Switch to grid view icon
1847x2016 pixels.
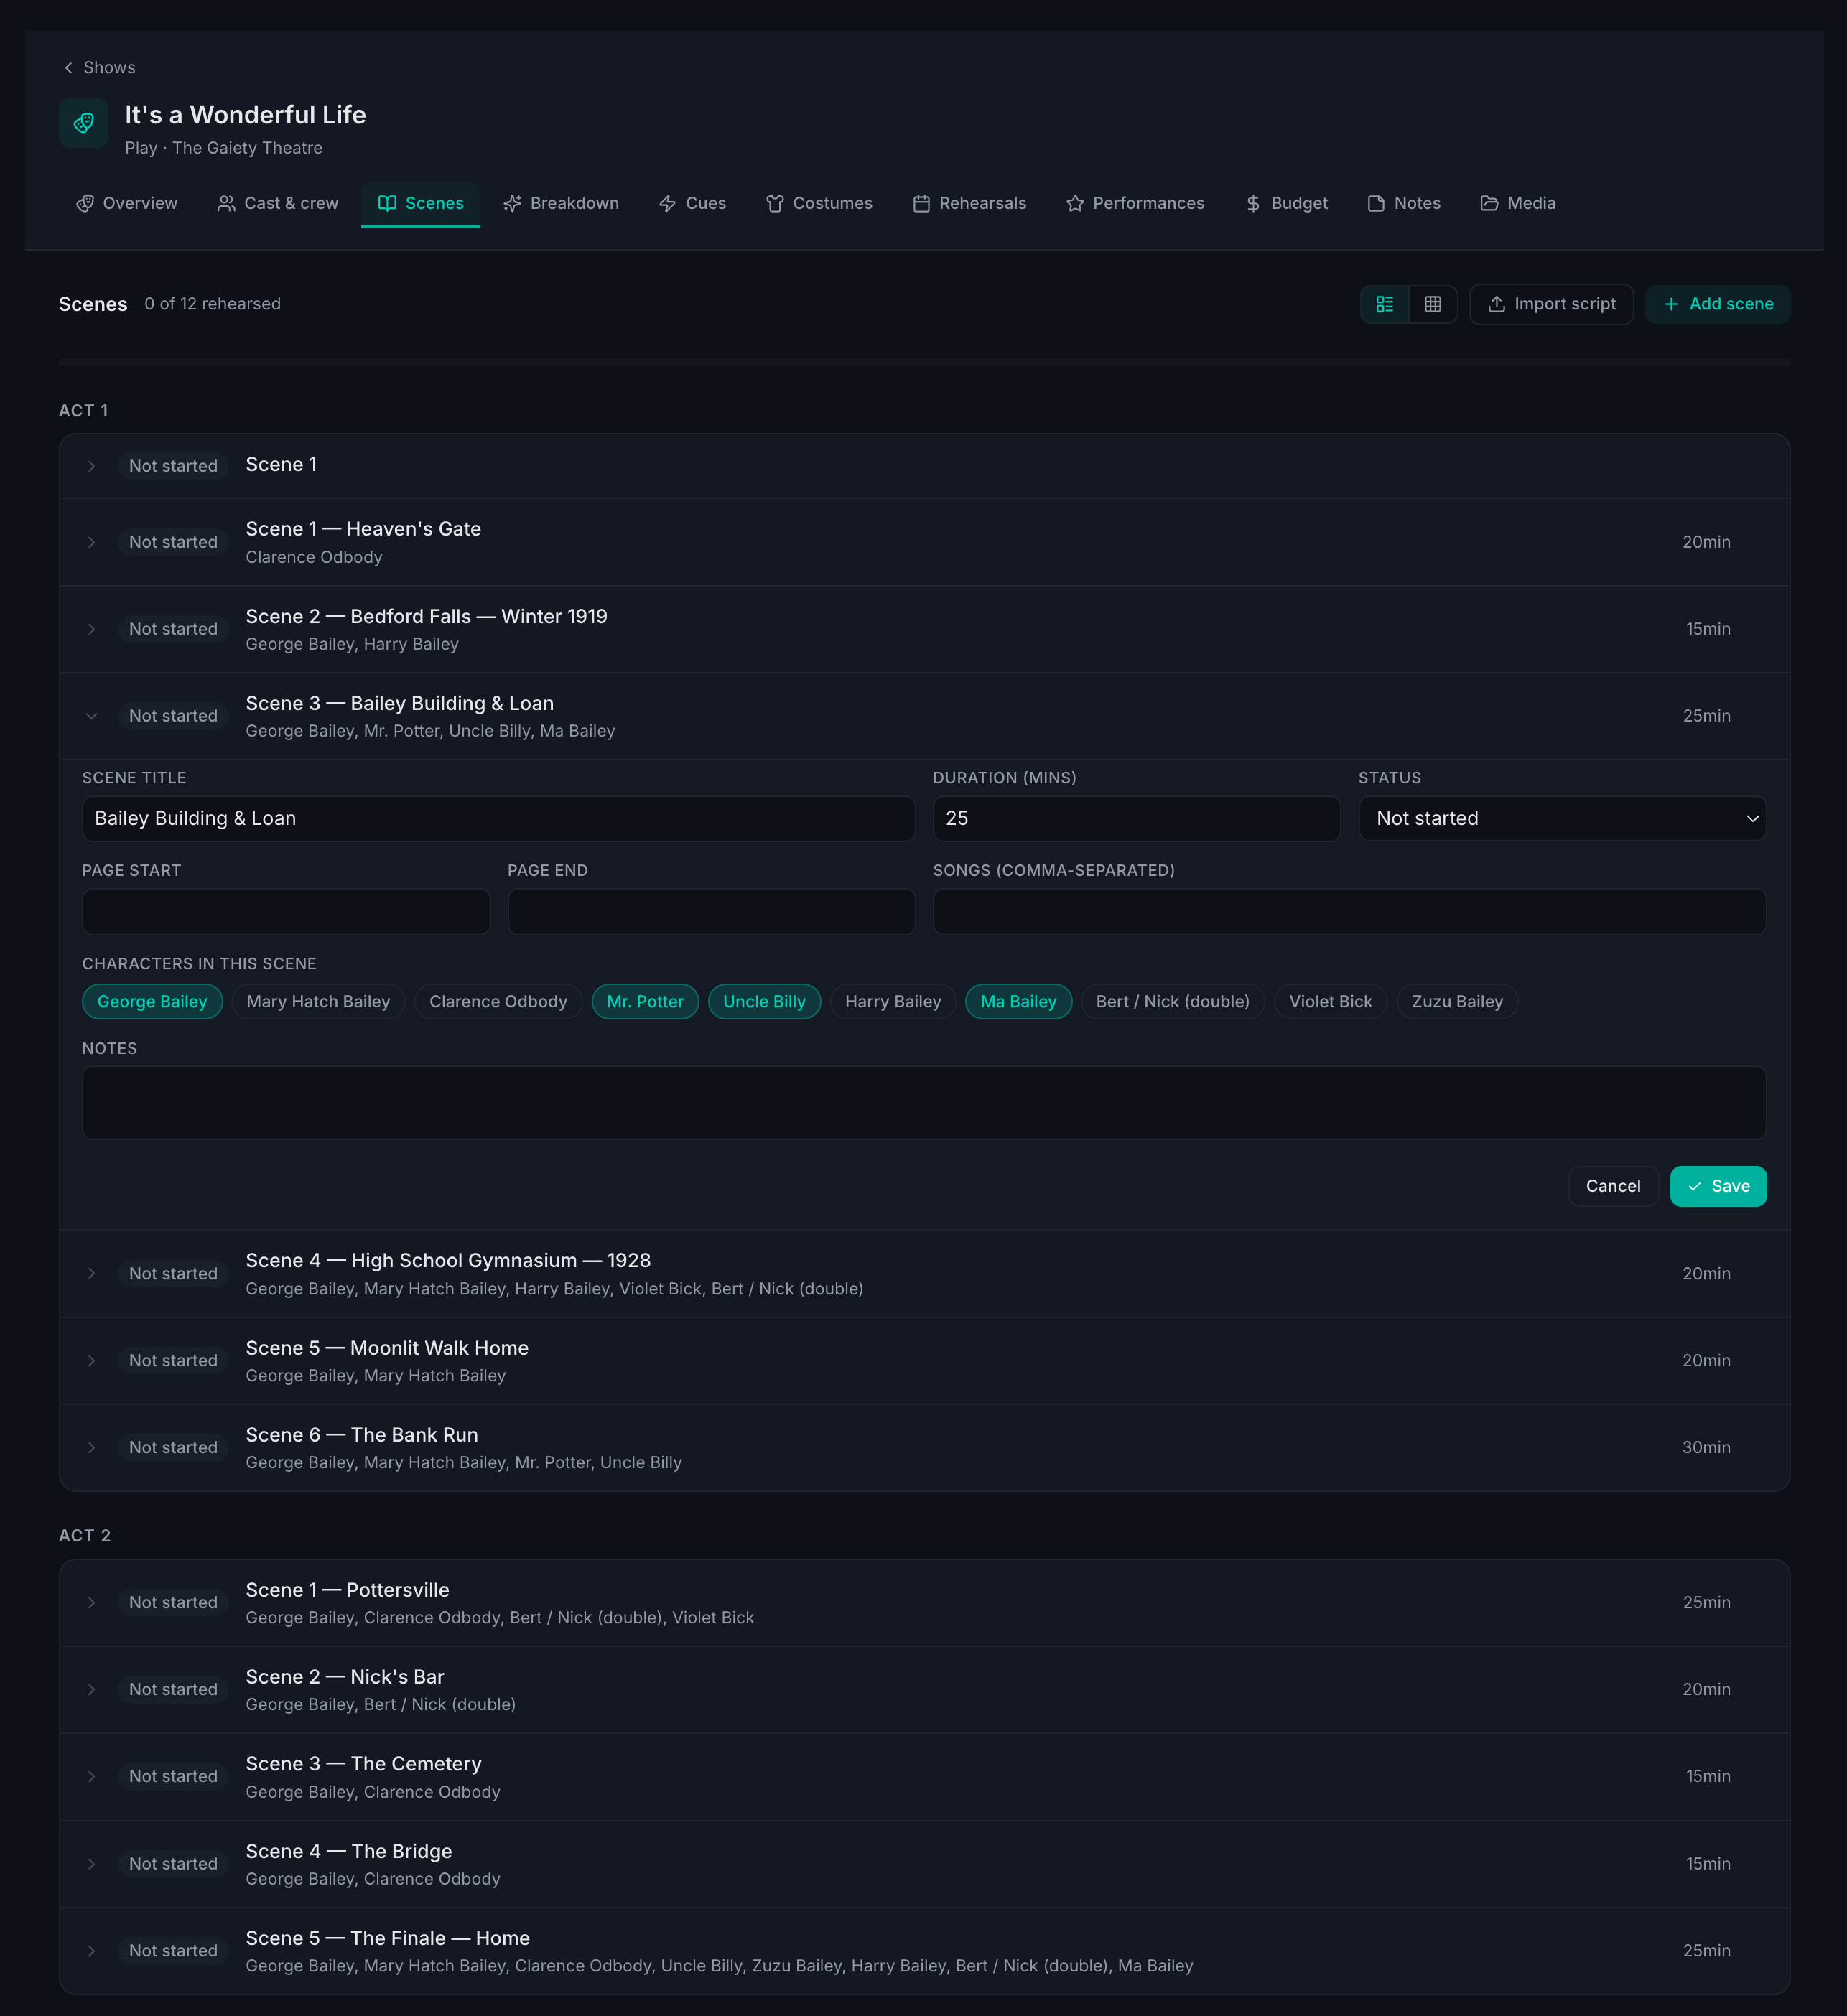point(1432,304)
